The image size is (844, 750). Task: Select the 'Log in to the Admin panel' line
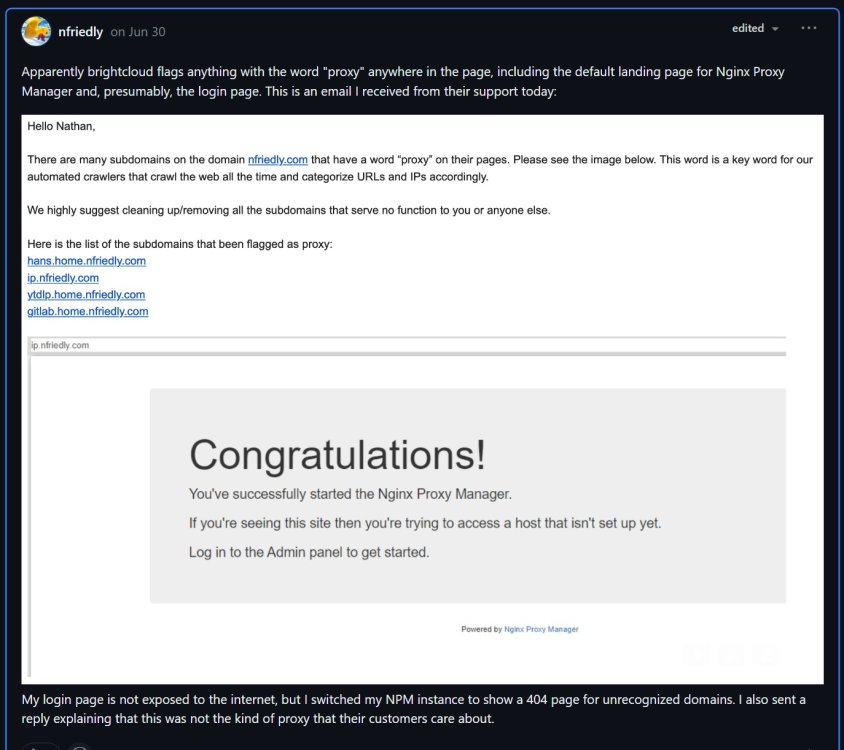(x=309, y=552)
